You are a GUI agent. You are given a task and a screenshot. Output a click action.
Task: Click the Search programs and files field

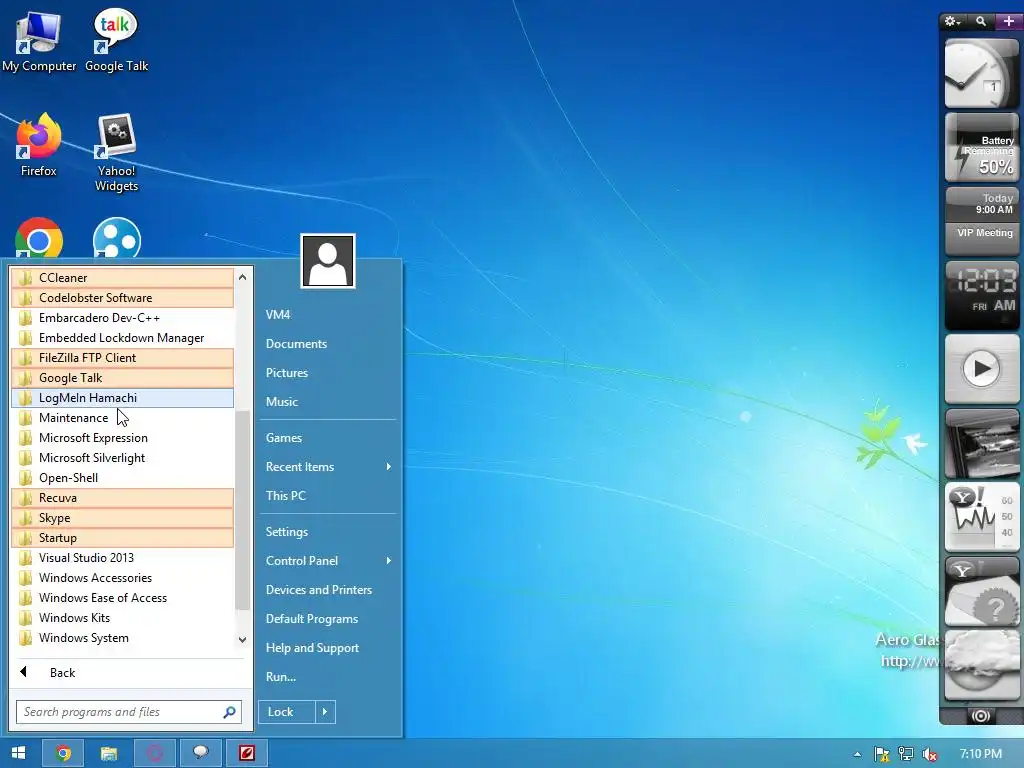(x=129, y=712)
